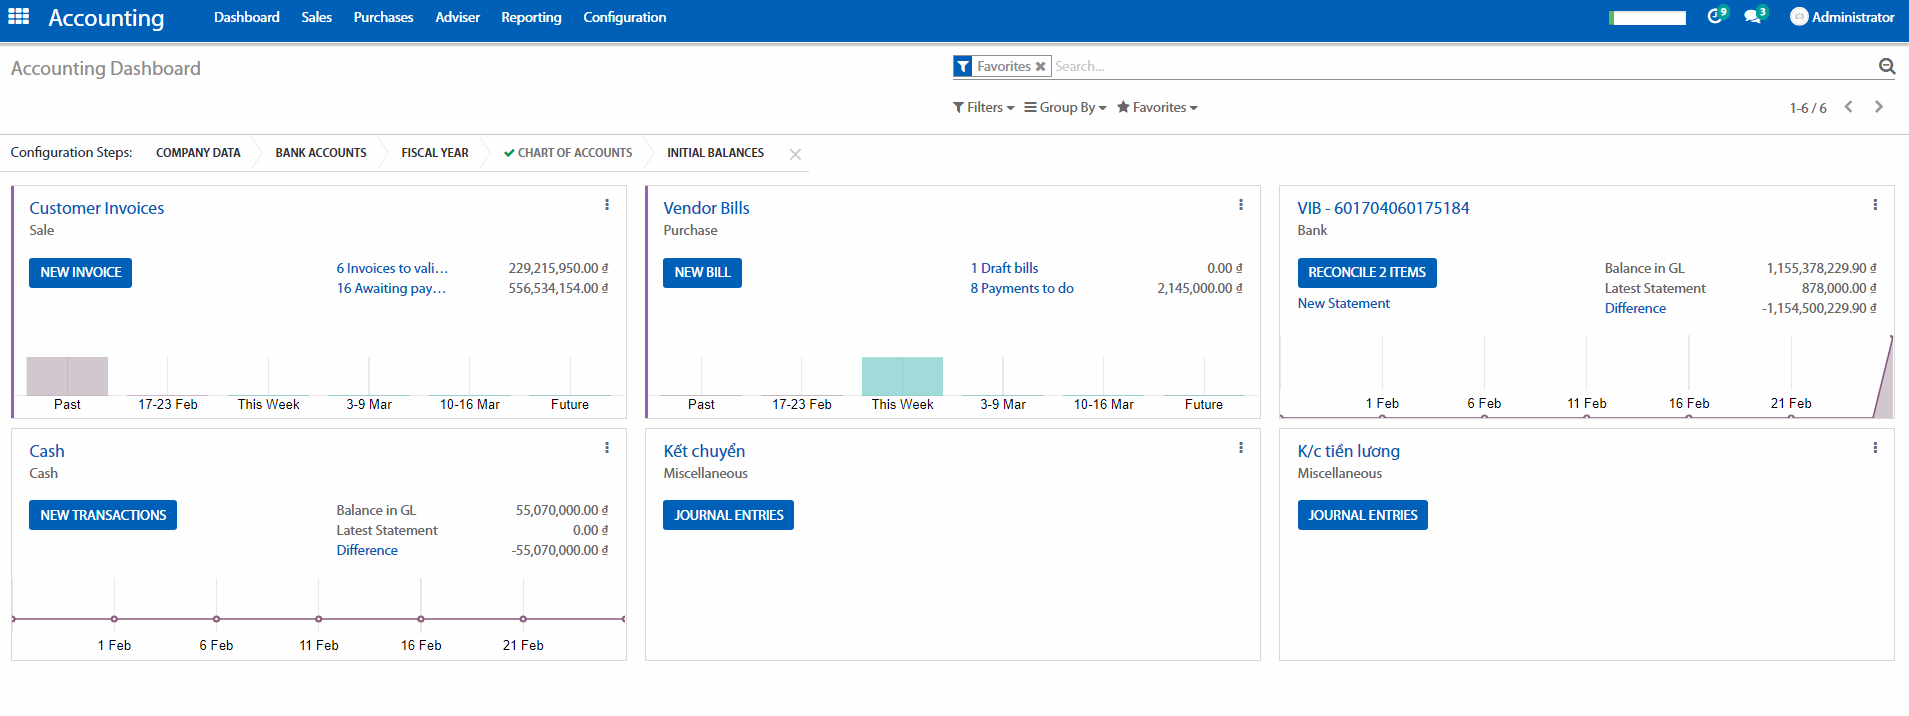Open the apps grid menu icon
1909x716 pixels.
(x=18, y=17)
